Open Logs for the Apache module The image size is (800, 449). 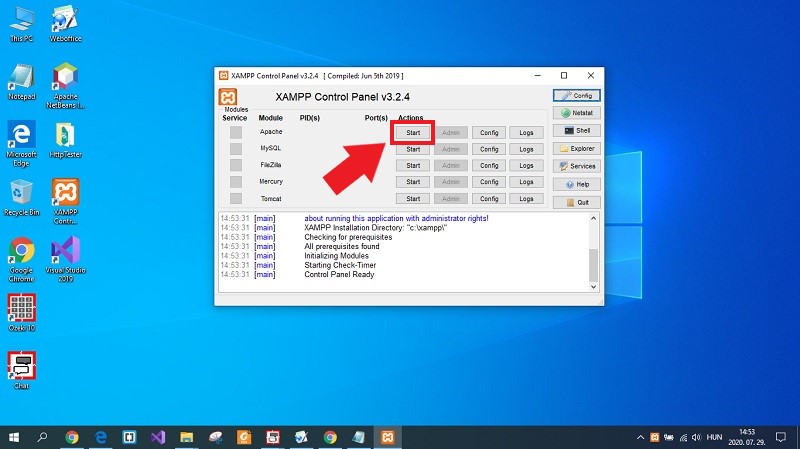pyautogui.click(x=526, y=133)
